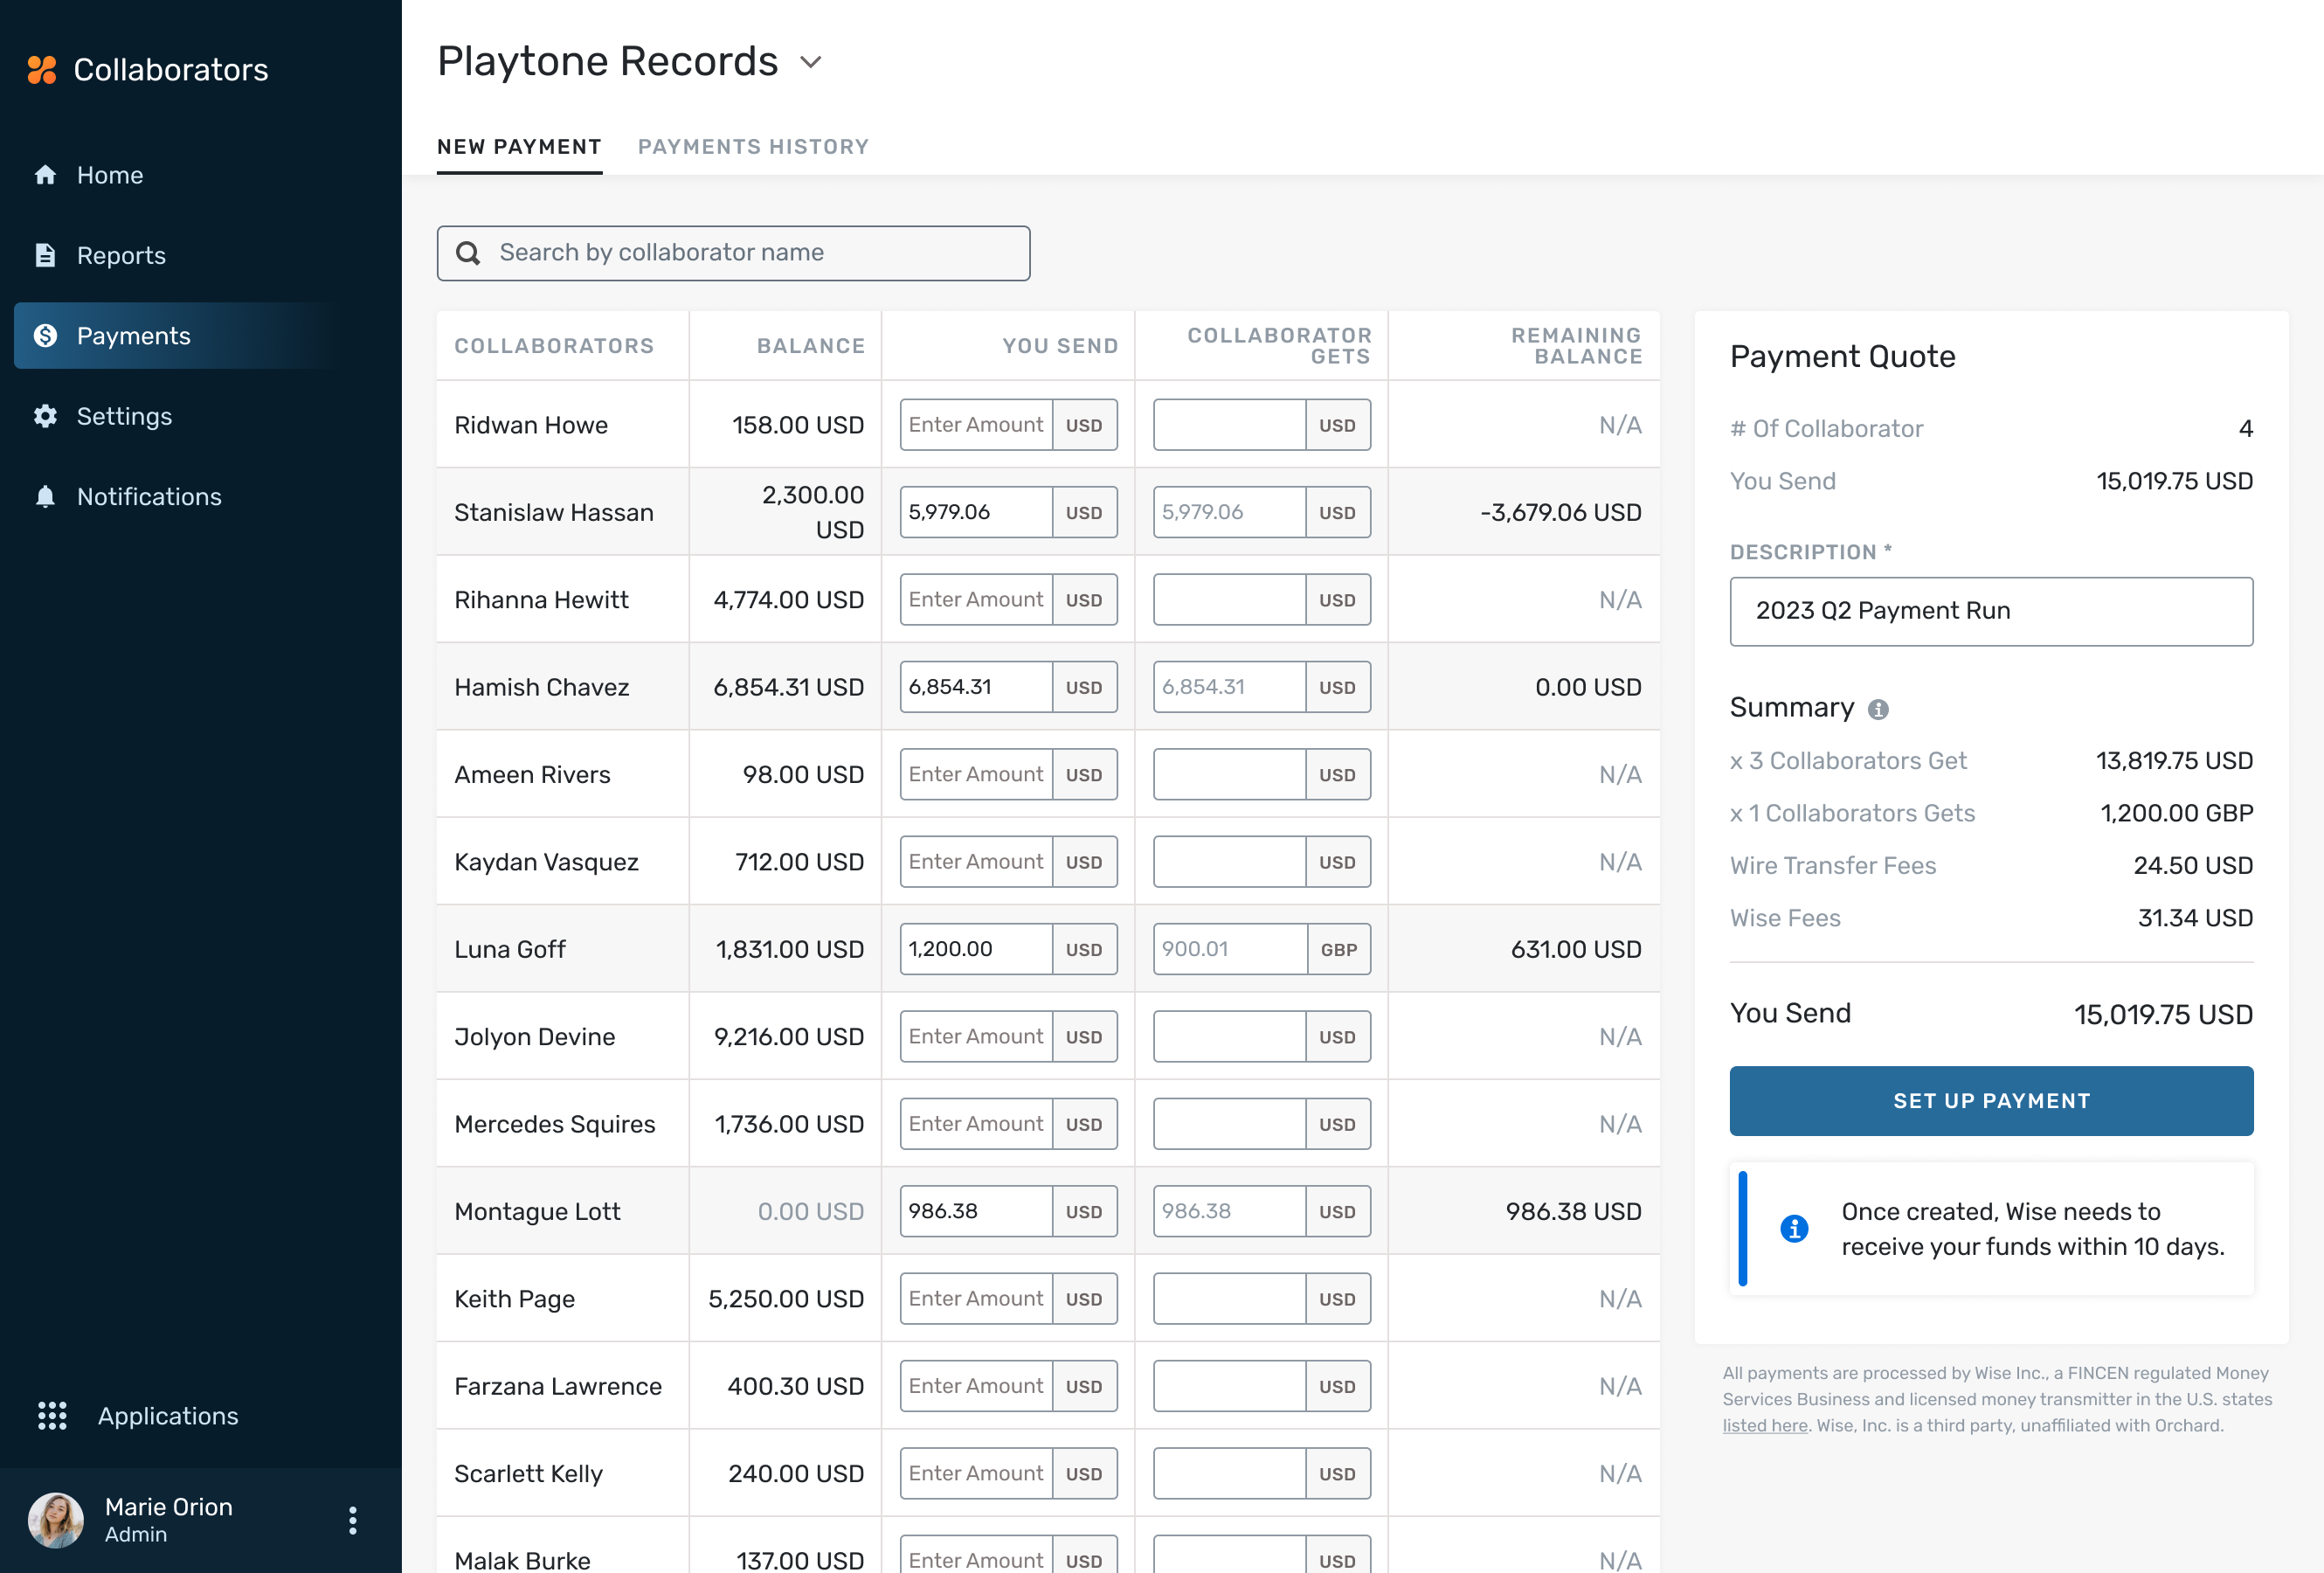Click Hamish Chavez's You Send amount field

click(x=975, y=686)
